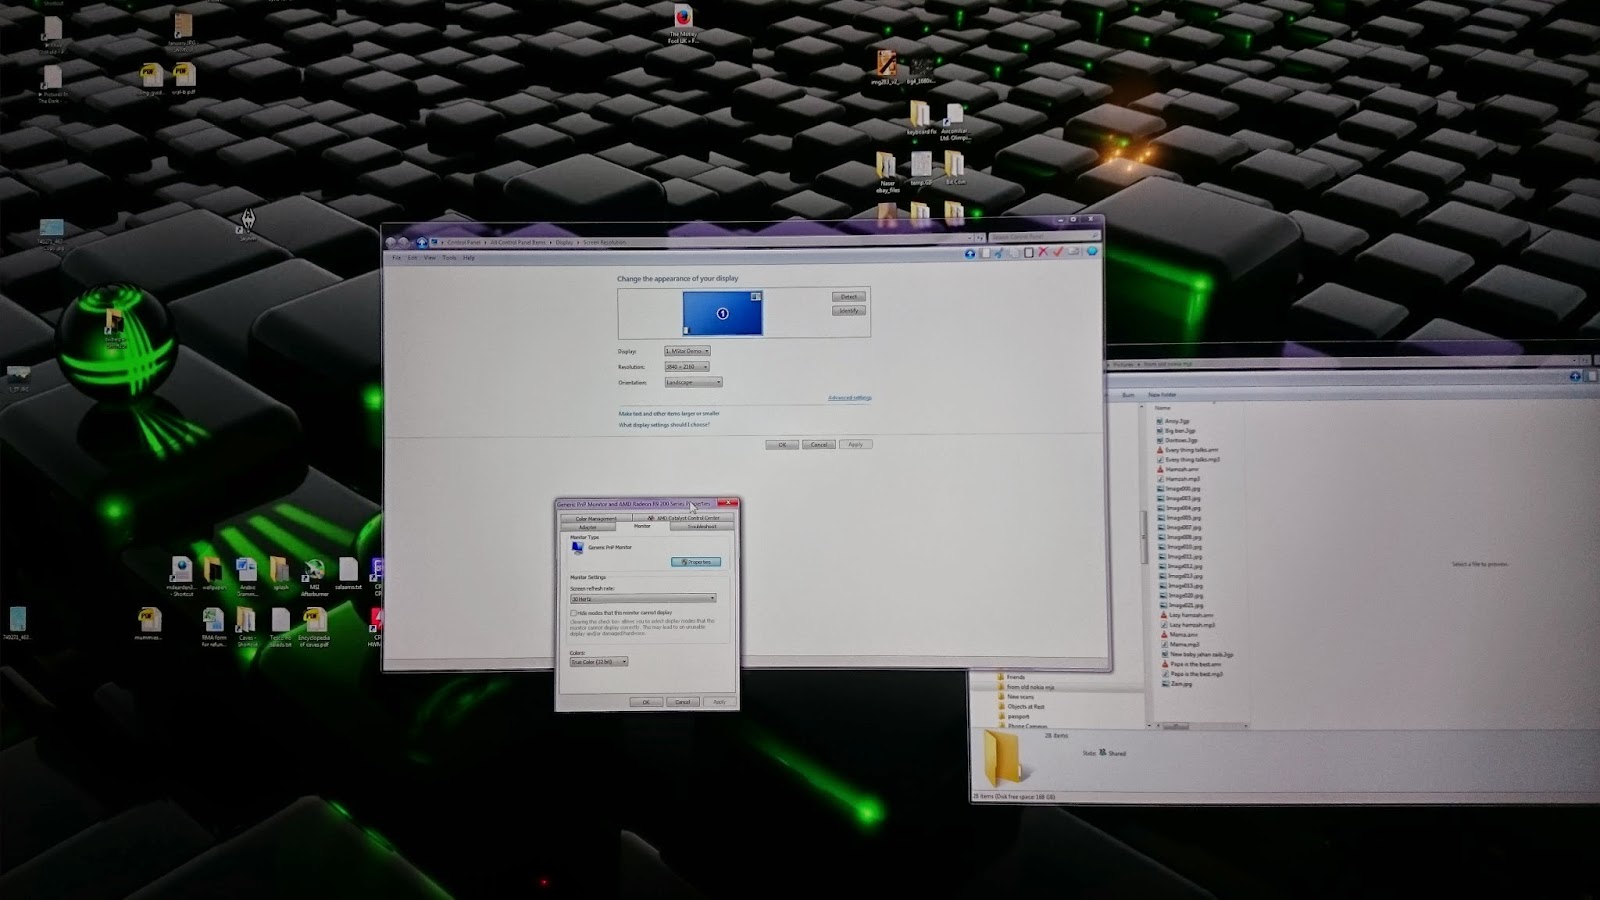Select the Monitor tab in properties dialog
Image resolution: width=1600 pixels, height=900 pixels.
[x=642, y=526]
